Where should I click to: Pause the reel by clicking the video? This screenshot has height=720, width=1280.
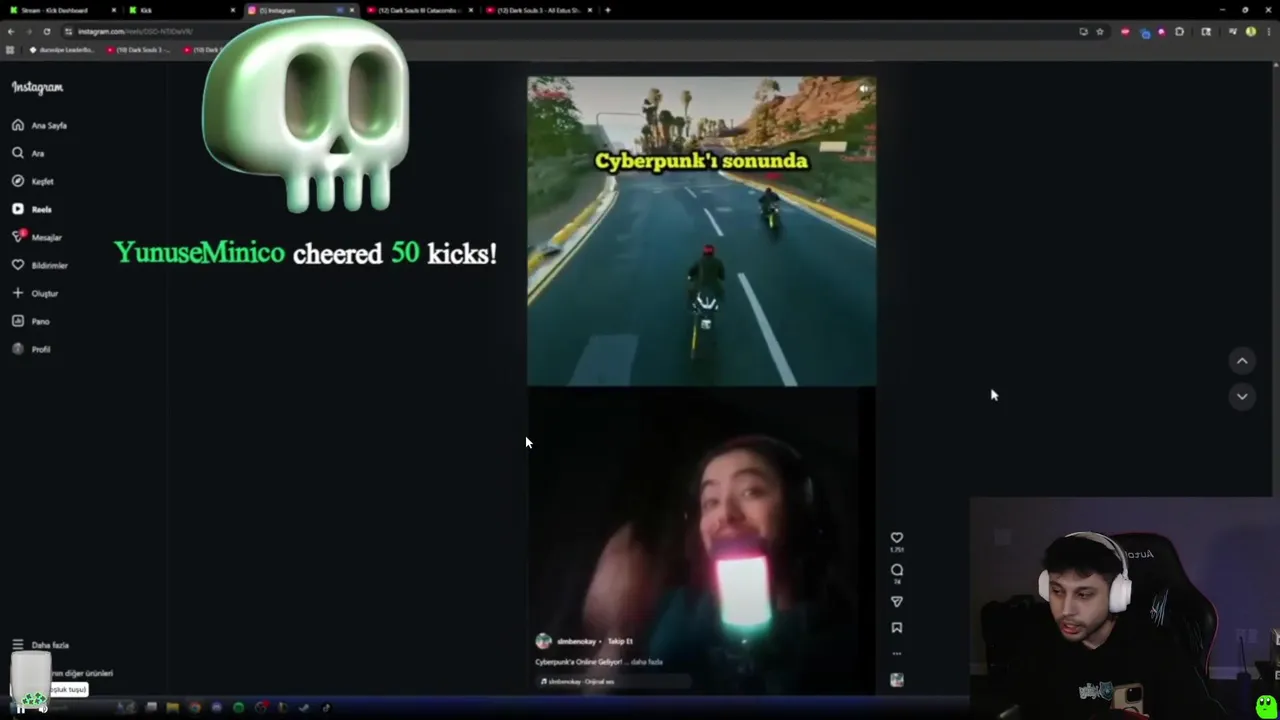(701, 385)
